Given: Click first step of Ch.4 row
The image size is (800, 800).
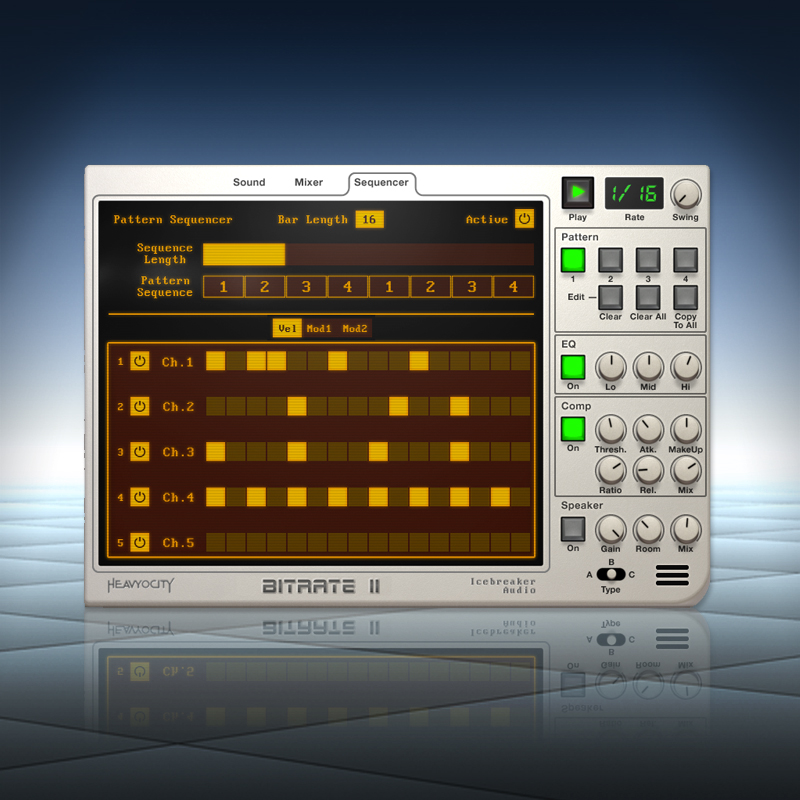Looking at the screenshot, I should (215, 497).
